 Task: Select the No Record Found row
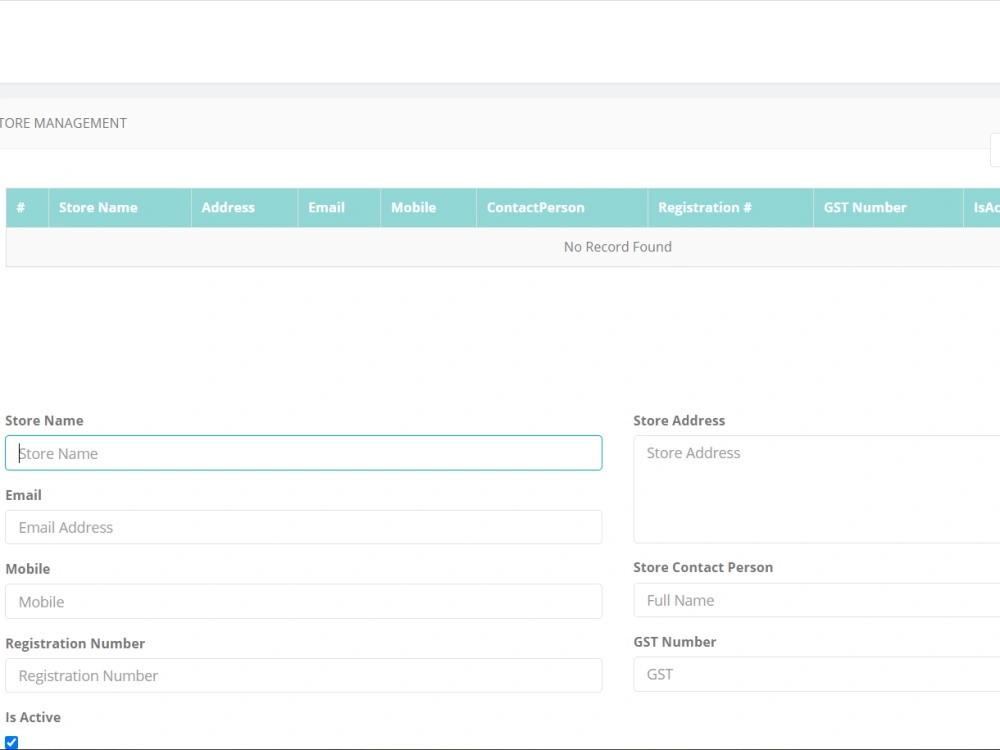[x=617, y=246]
